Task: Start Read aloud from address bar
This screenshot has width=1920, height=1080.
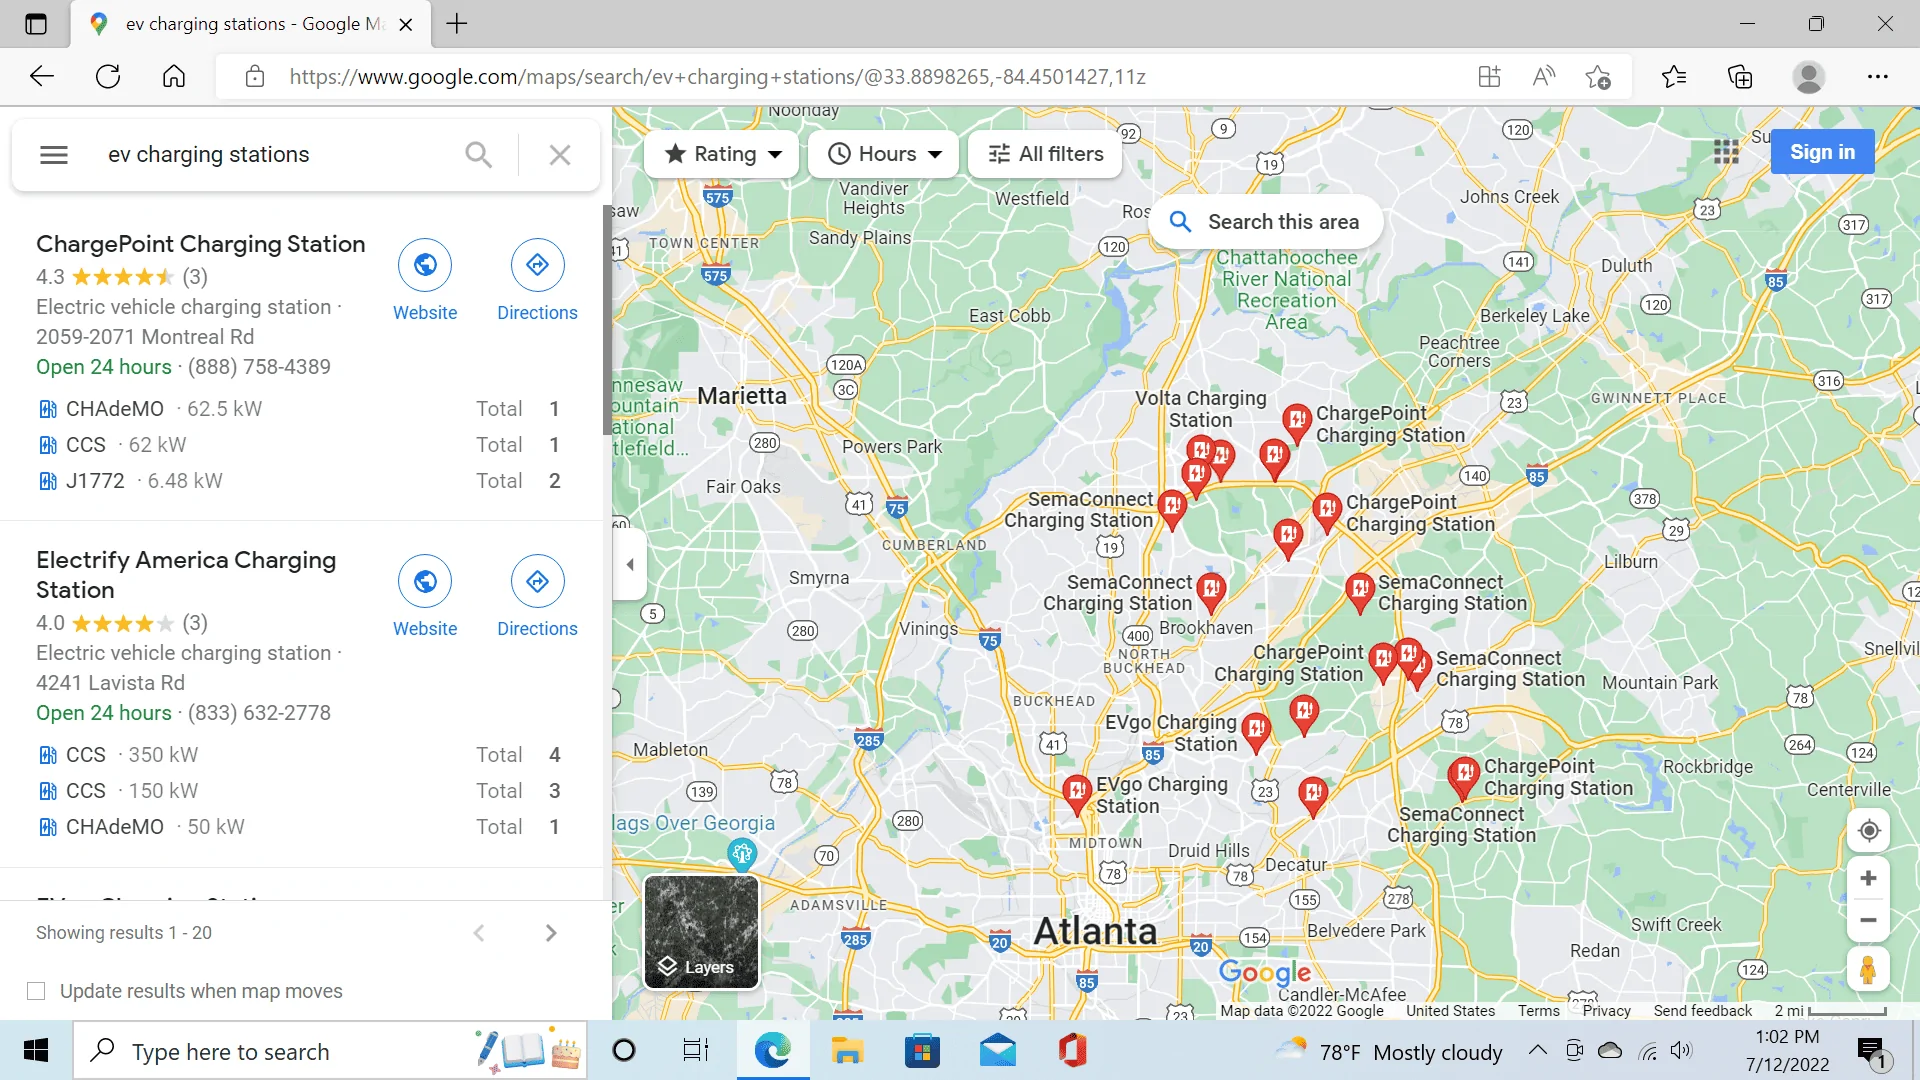Action: (1544, 77)
